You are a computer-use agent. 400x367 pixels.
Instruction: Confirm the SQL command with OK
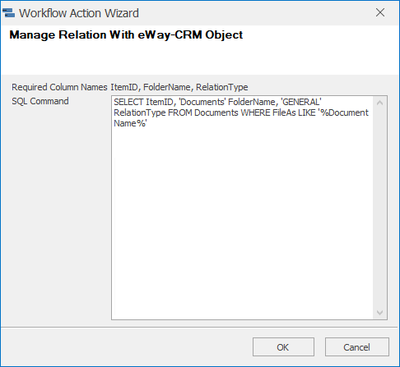coord(283,347)
